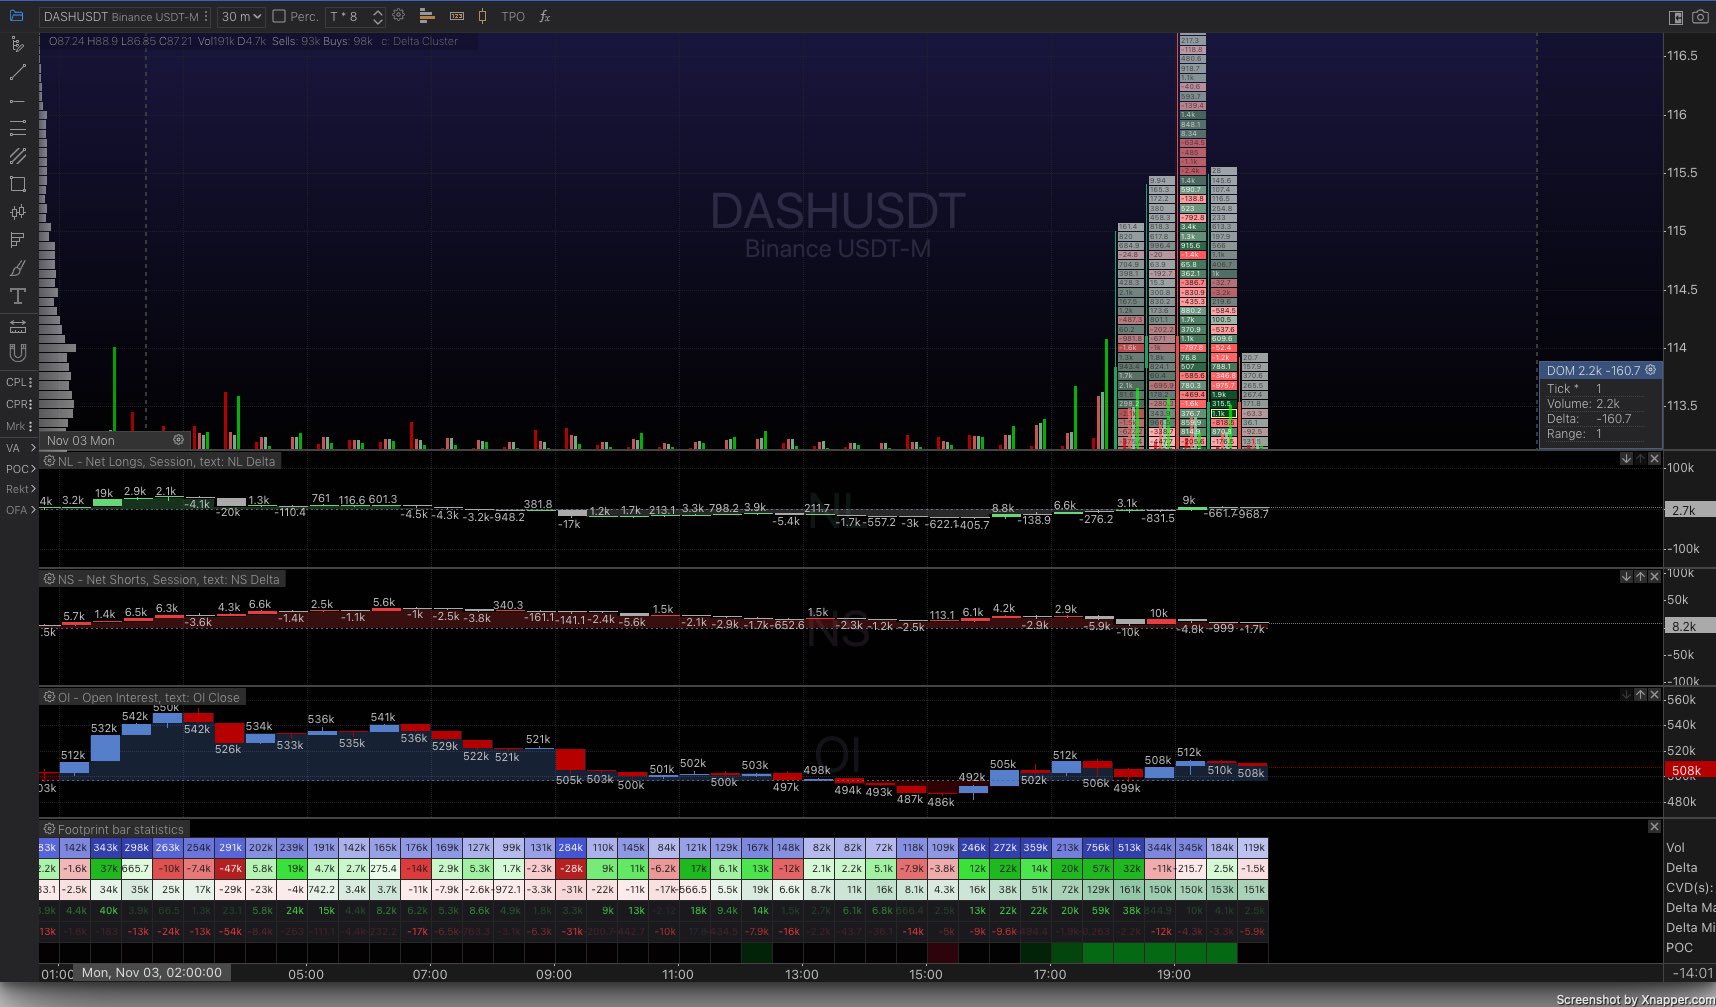This screenshot has width=1716, height=1007.
Task: Select the parallel channel tool
Action: (x=17, y=156)
